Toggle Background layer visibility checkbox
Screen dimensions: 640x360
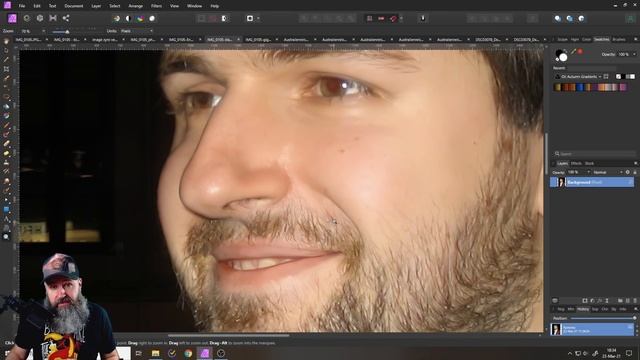(631, 182)
